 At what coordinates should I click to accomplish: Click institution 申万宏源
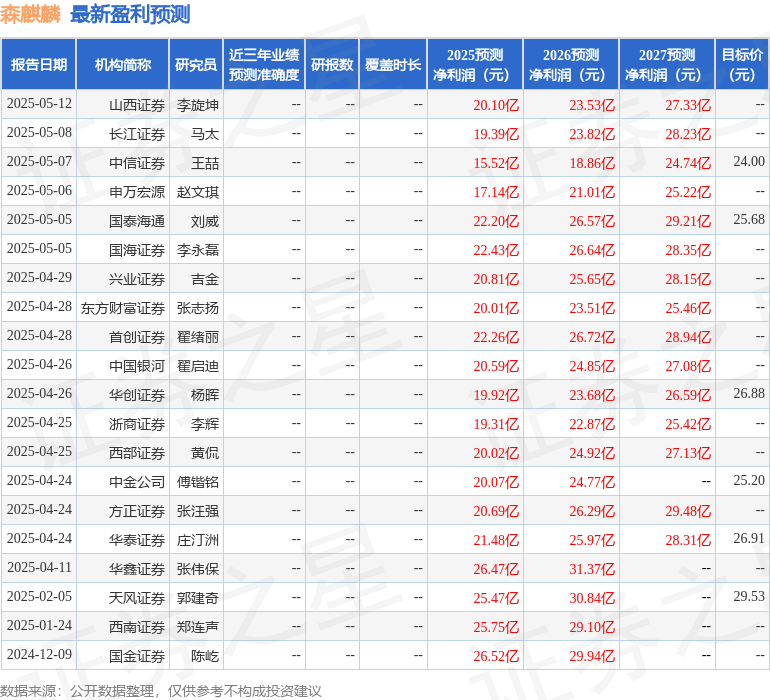[x=137, y=192]
